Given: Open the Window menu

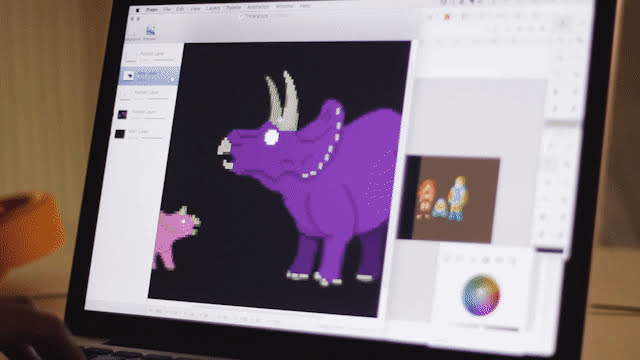Looking at the screenshot, I should (284, 7).
